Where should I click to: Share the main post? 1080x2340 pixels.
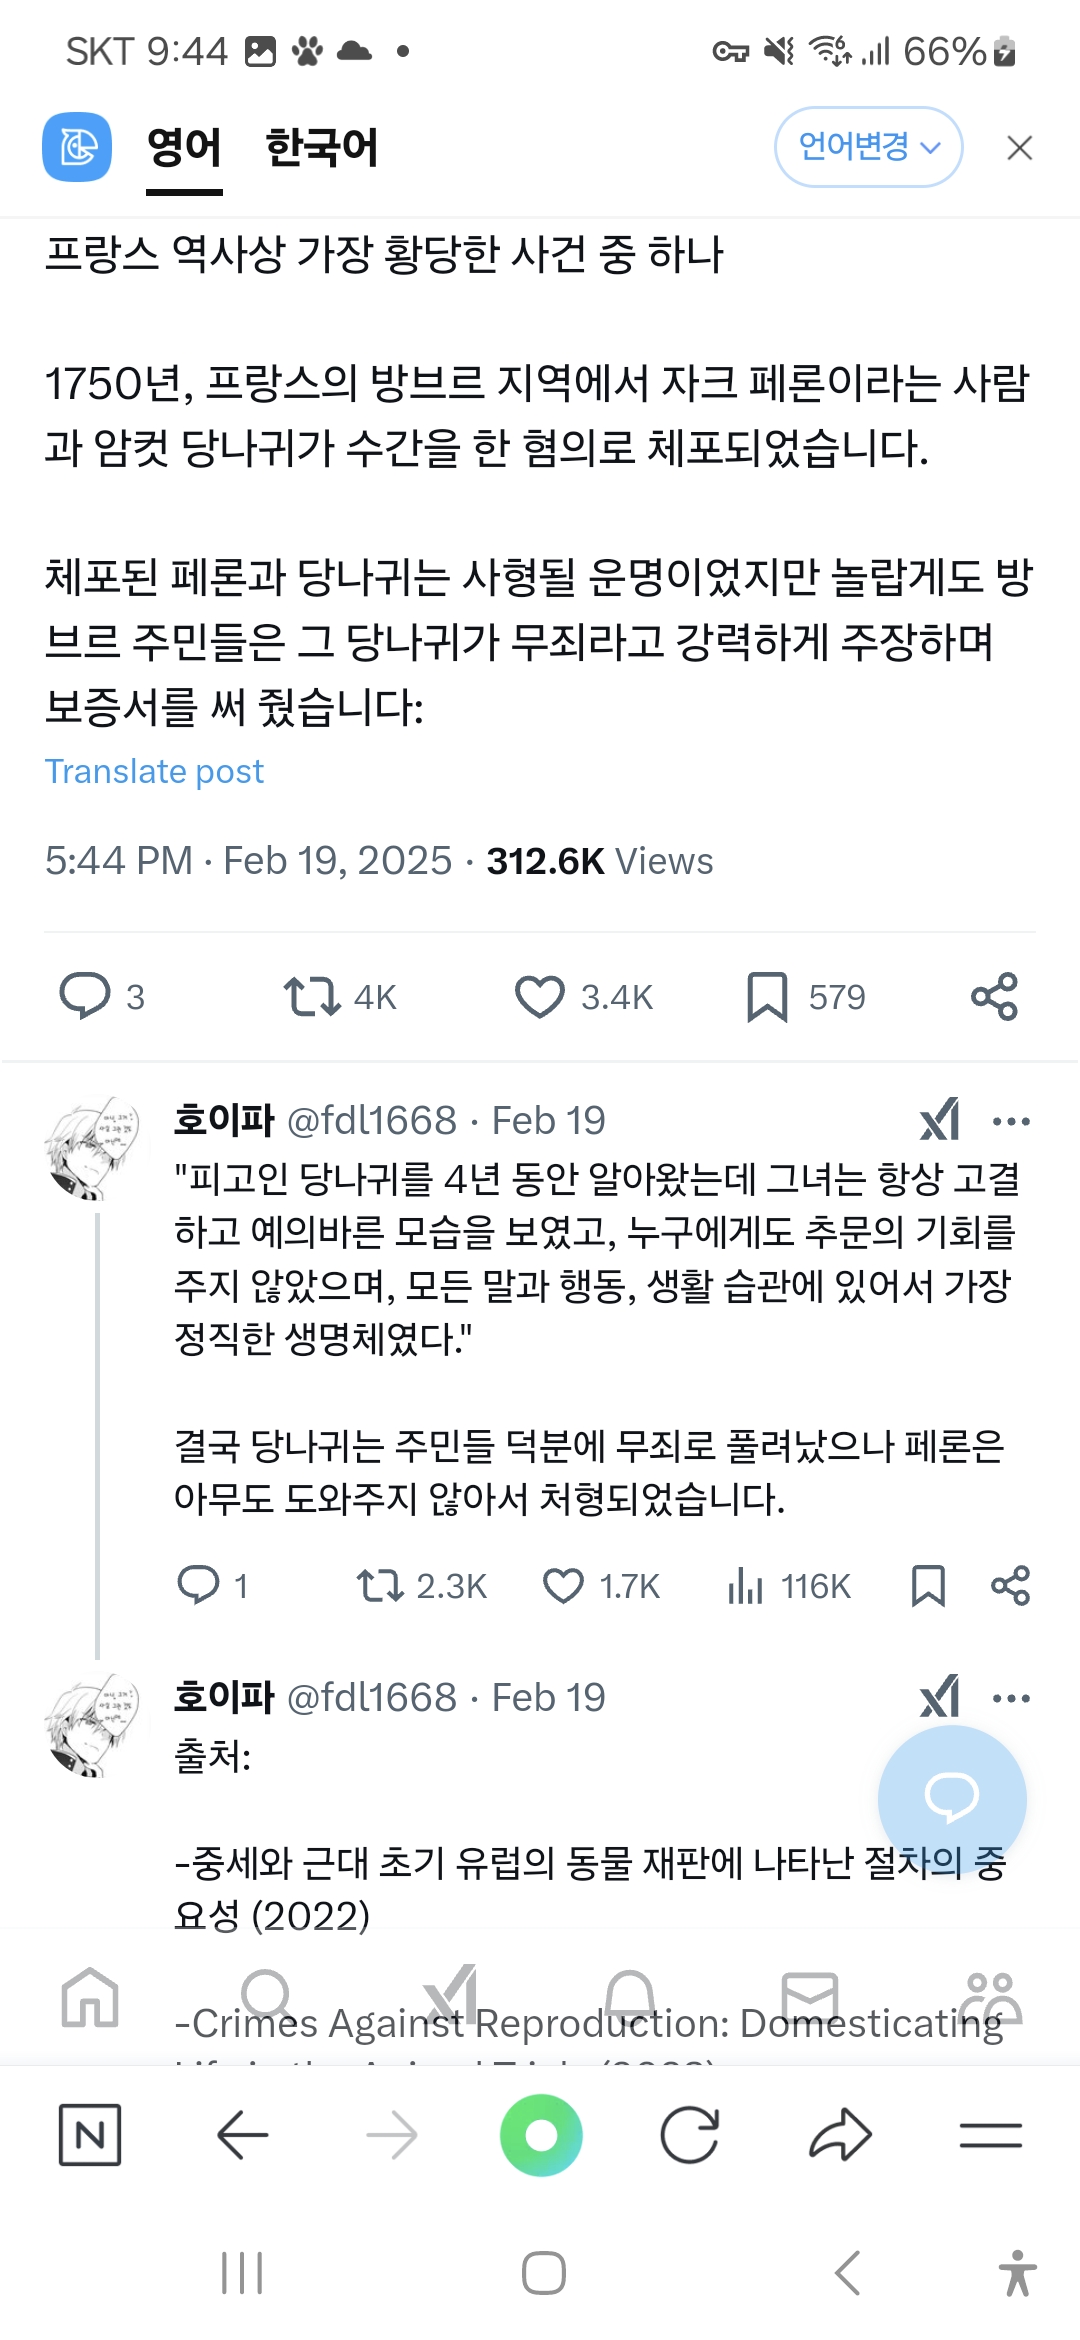click(x=994, y=996)
